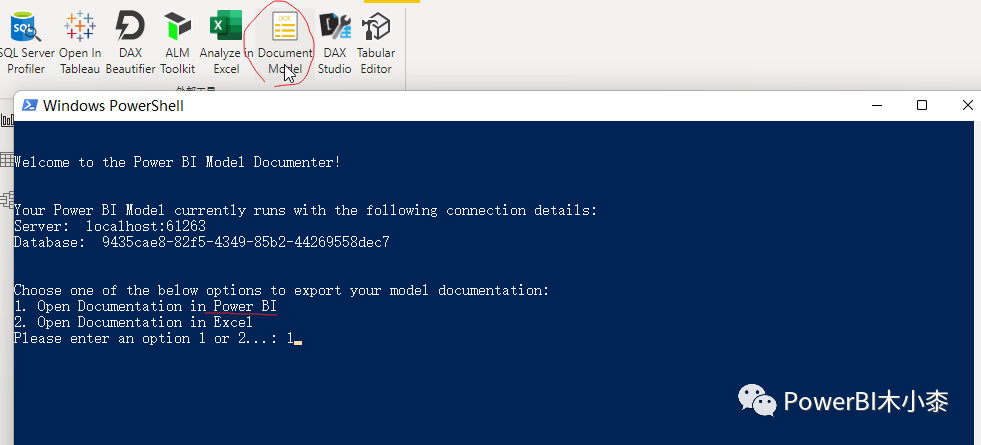Switch to Data view in left sidebar

(6, 158)
